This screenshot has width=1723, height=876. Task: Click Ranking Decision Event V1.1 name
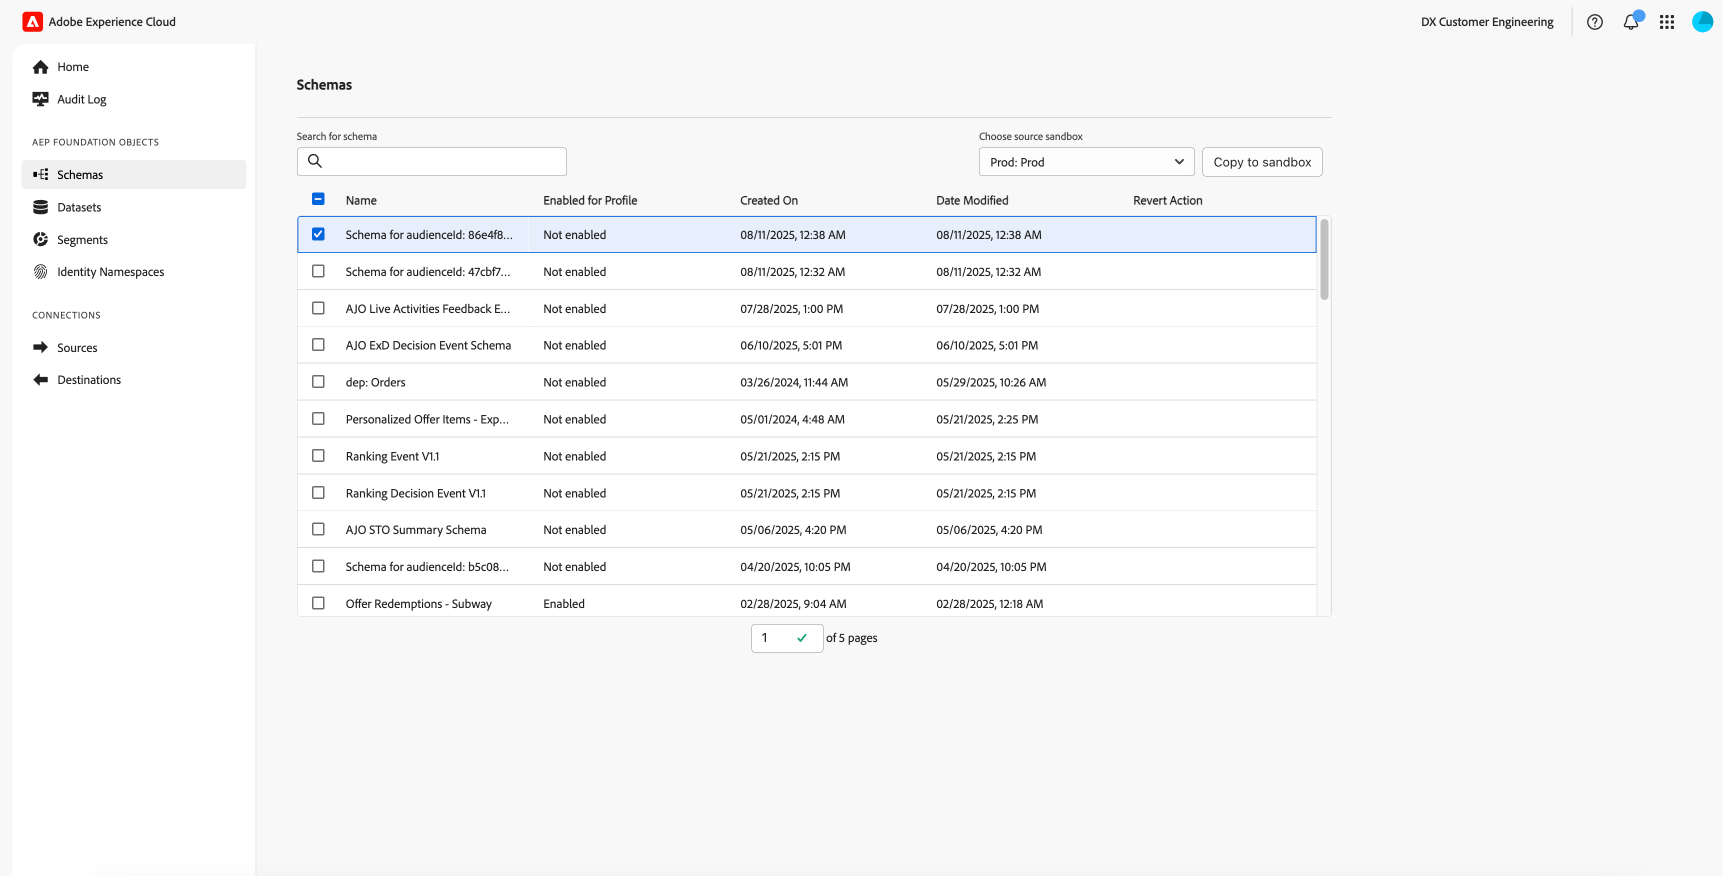416,493
